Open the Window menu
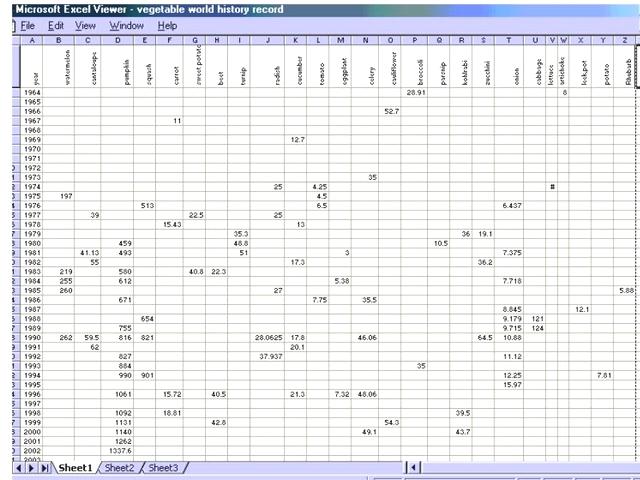 (126, 25)
